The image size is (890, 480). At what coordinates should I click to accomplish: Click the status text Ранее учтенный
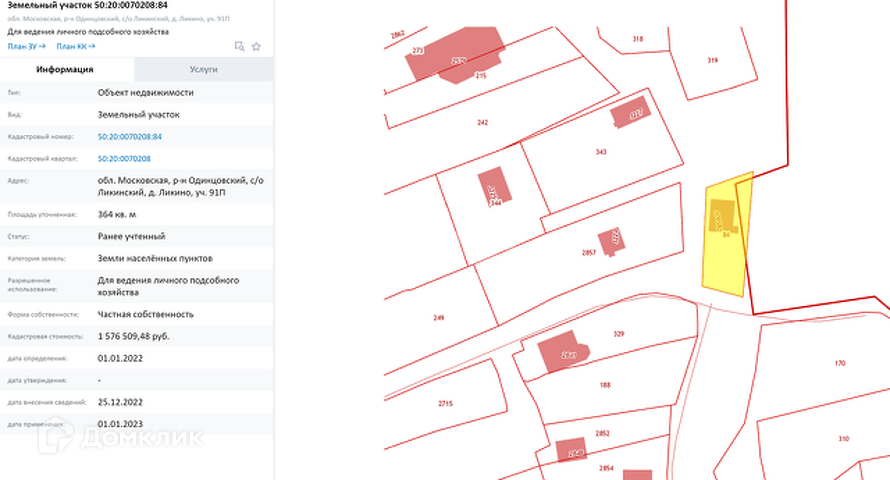[131, 237]
